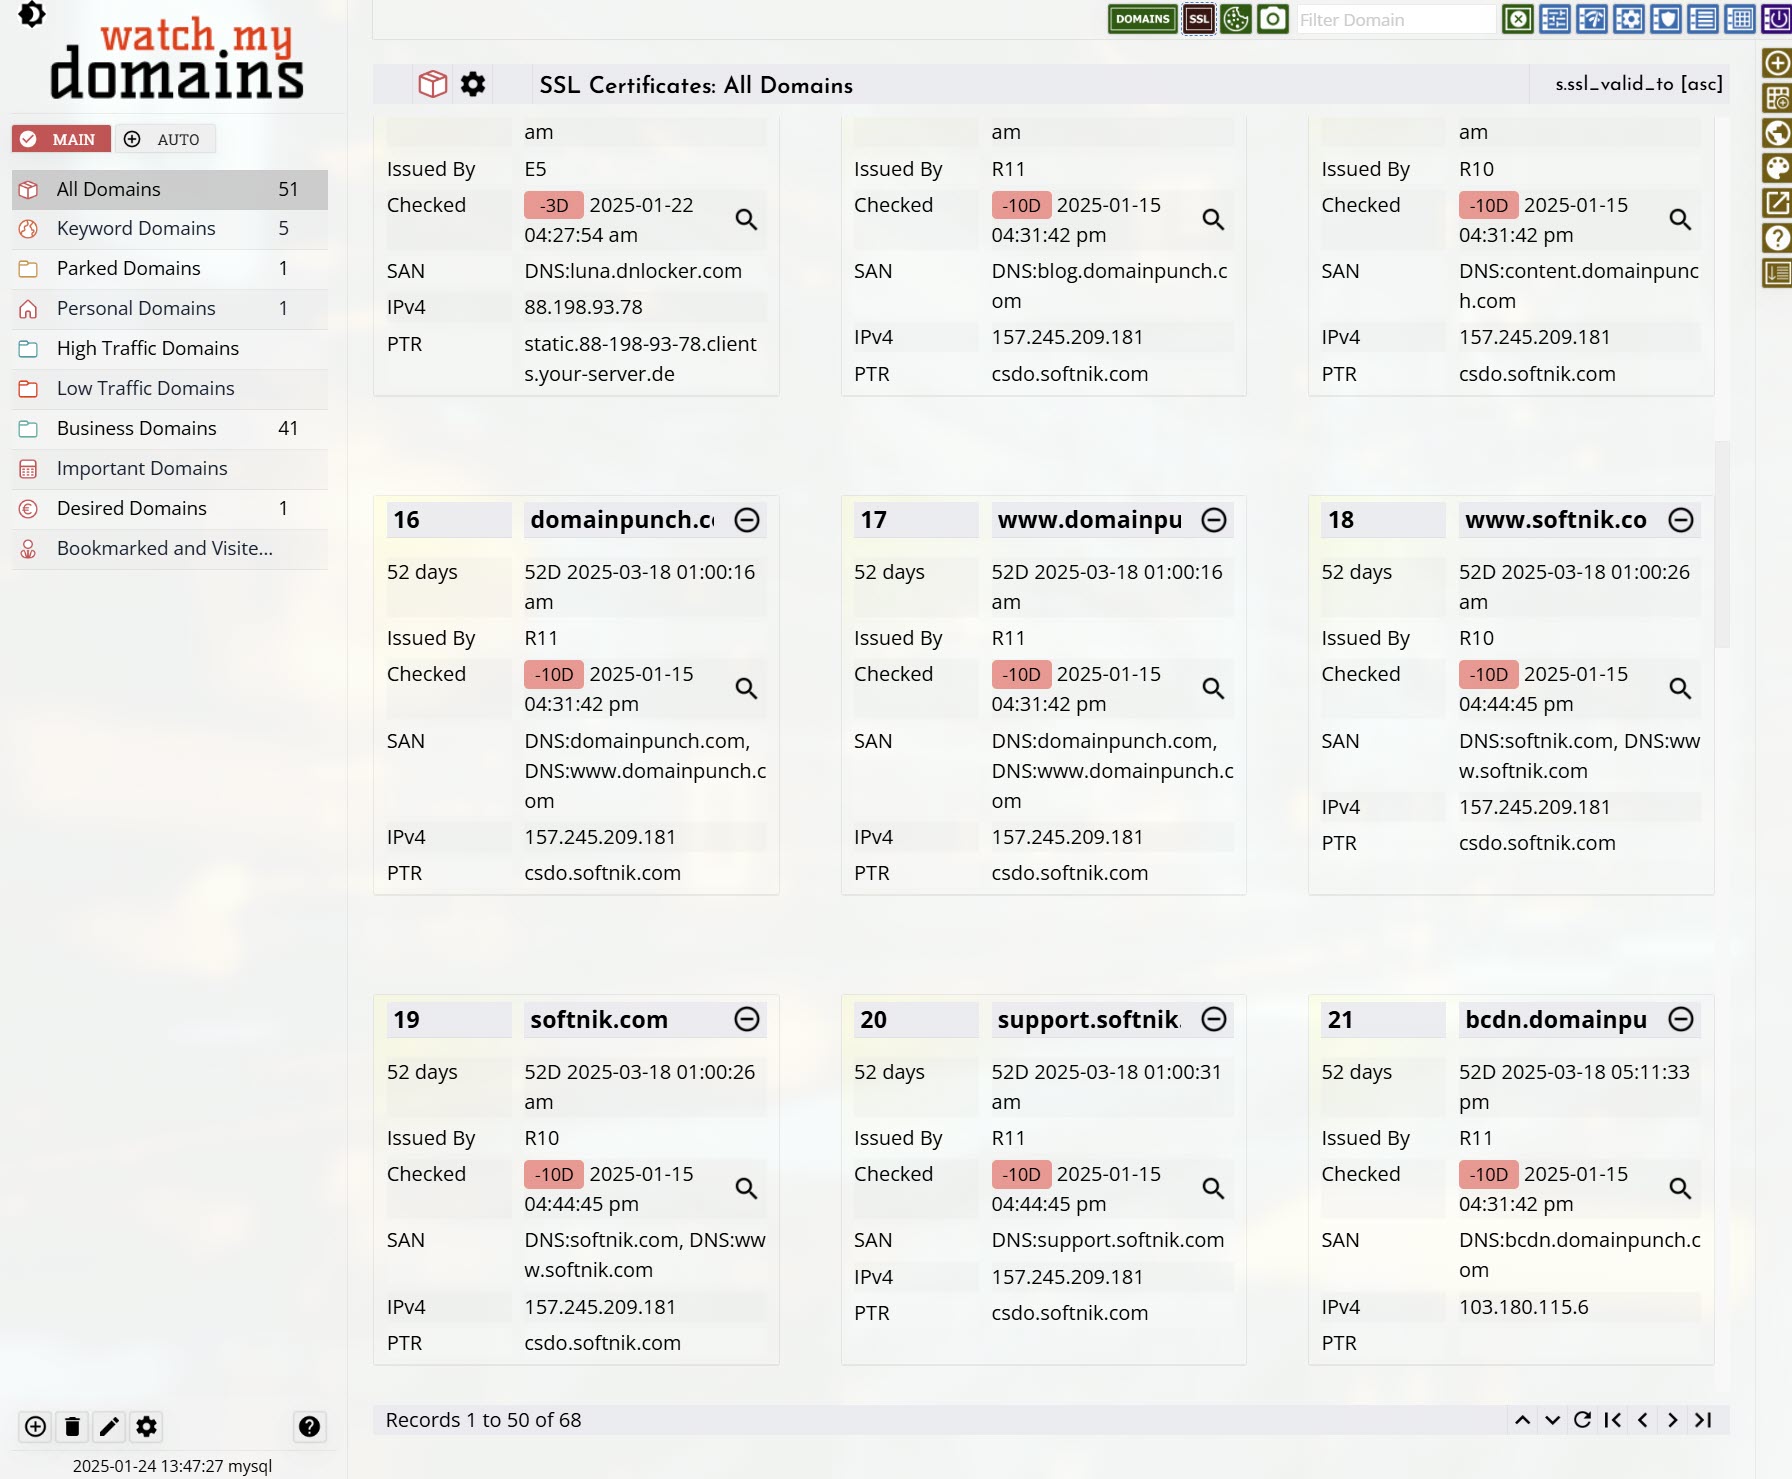Click the scroll down arrow in pager

[1552, 1420]
